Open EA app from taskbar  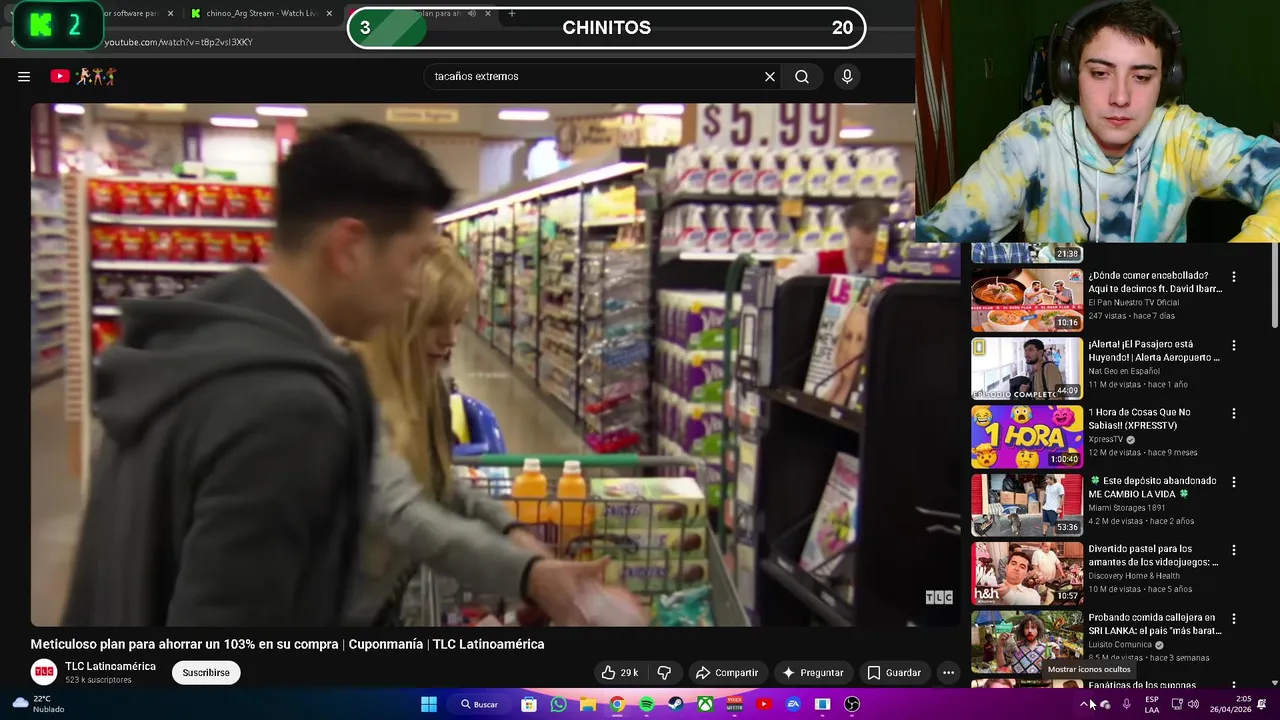(x=793, y=704)
